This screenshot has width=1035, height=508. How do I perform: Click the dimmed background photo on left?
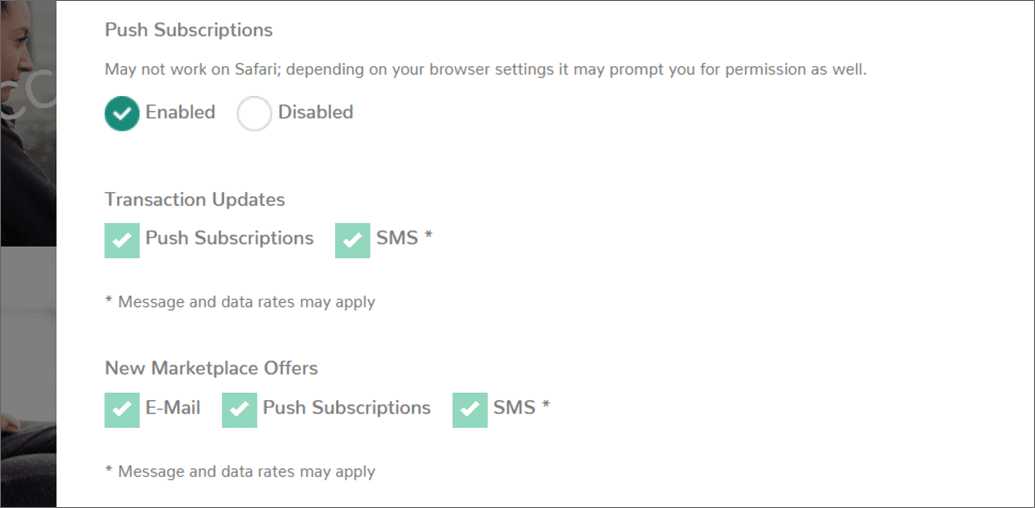[28, 254]
